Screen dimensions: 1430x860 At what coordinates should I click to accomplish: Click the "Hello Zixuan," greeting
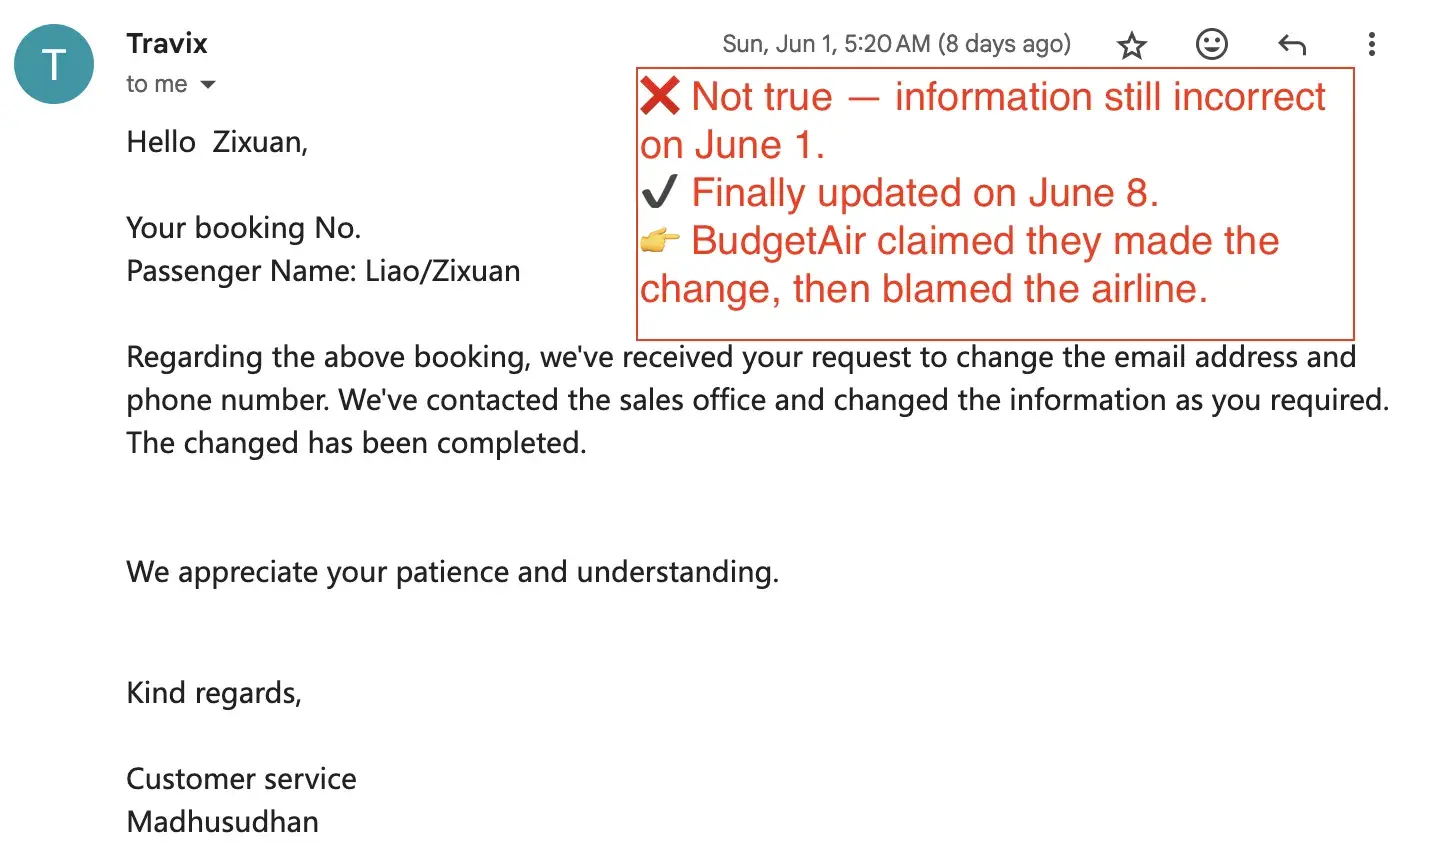(x=217, y=142)
